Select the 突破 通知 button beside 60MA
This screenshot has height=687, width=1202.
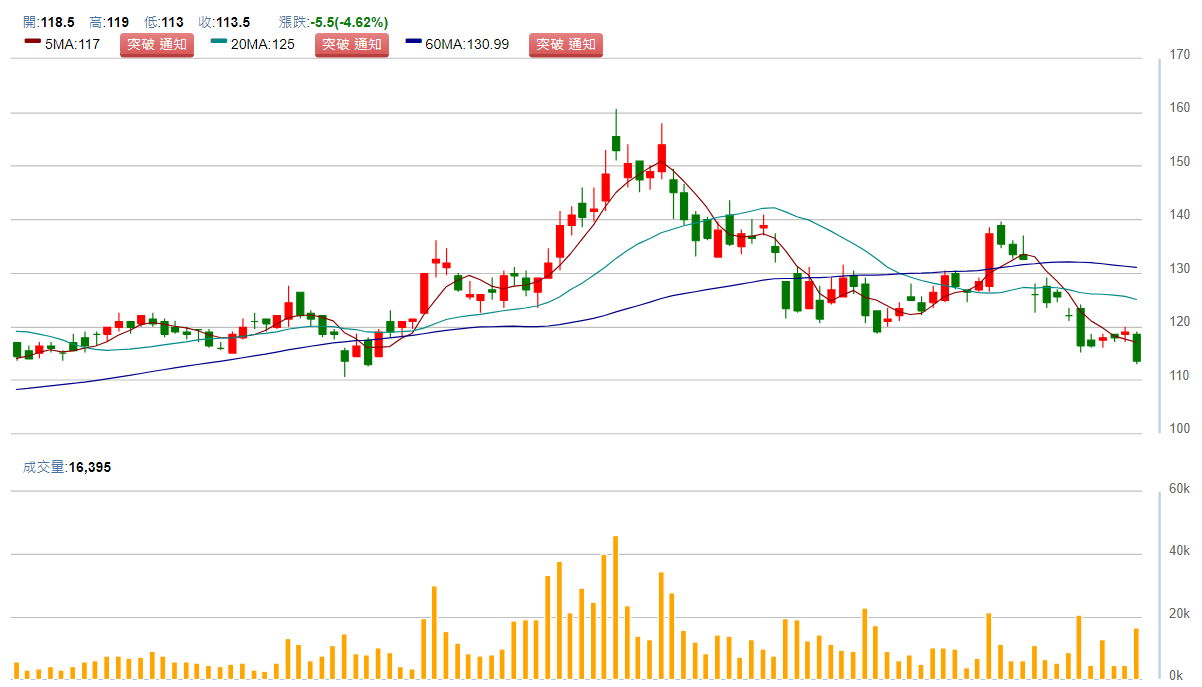(x=566, y=44)
